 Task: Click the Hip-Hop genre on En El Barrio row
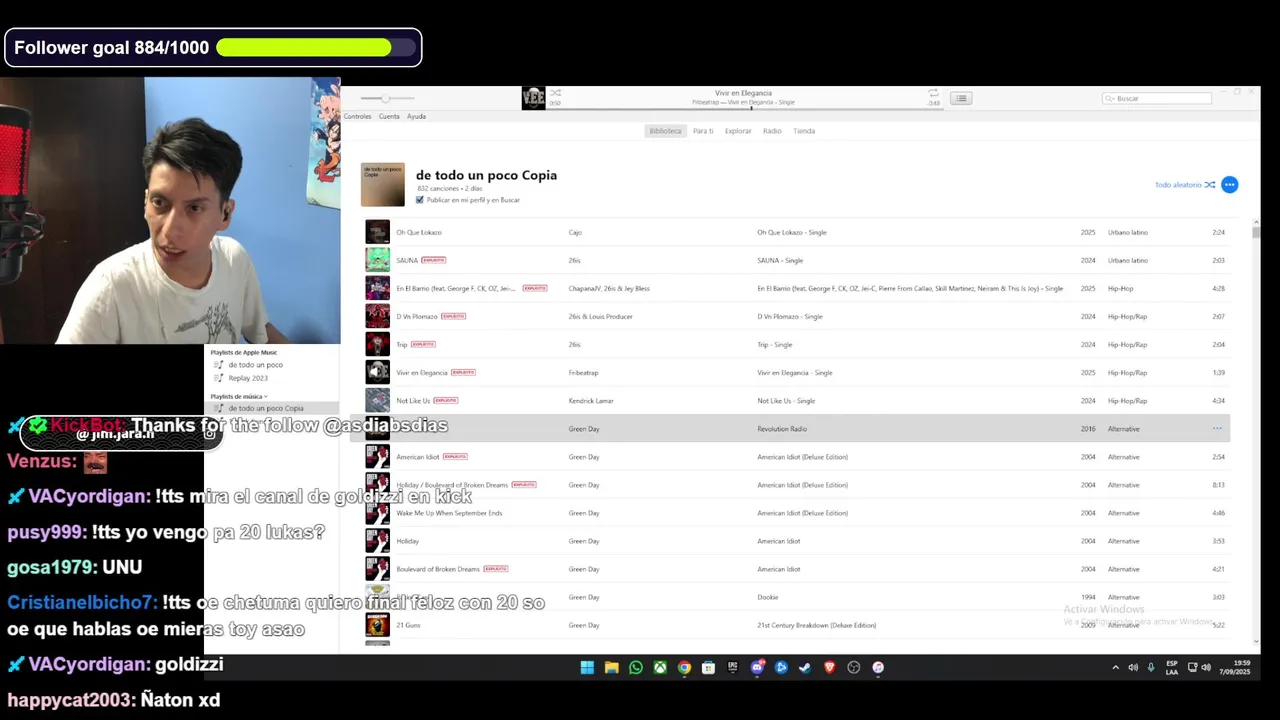pyautogui.click(x=1120, y=288)
